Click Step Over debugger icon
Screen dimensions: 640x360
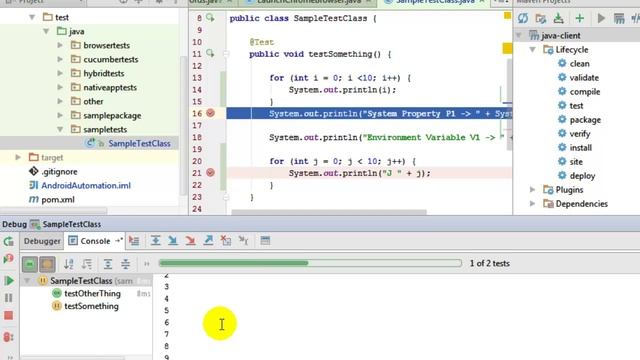(x=155, y=241)
